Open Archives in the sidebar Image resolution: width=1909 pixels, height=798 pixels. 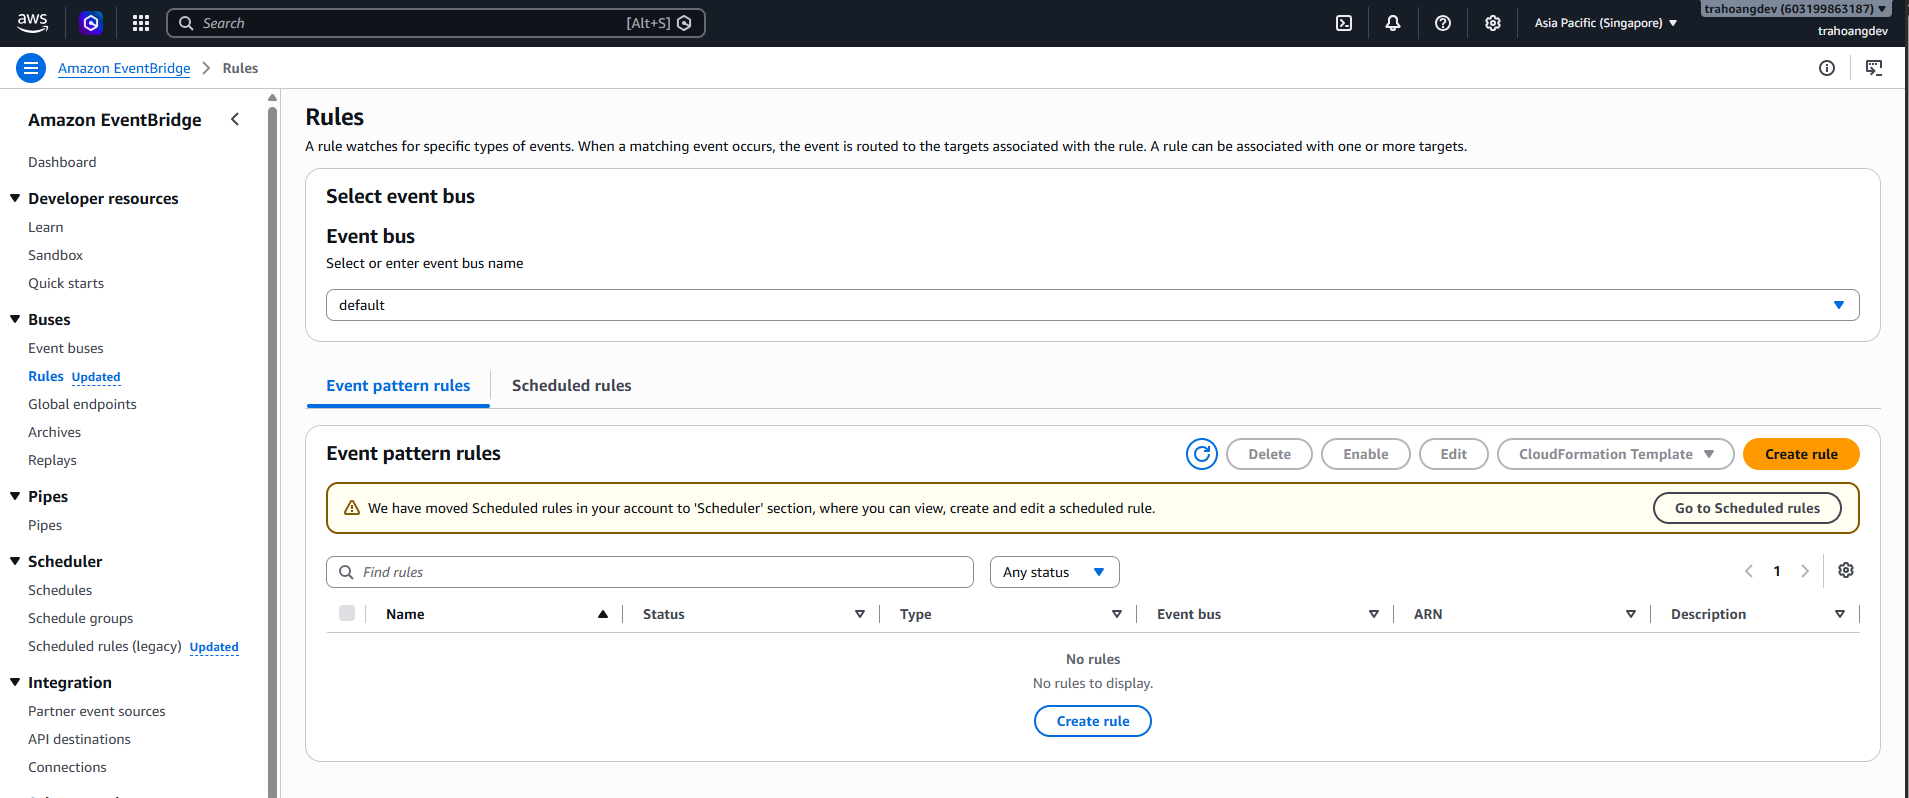tap(54, 432)
